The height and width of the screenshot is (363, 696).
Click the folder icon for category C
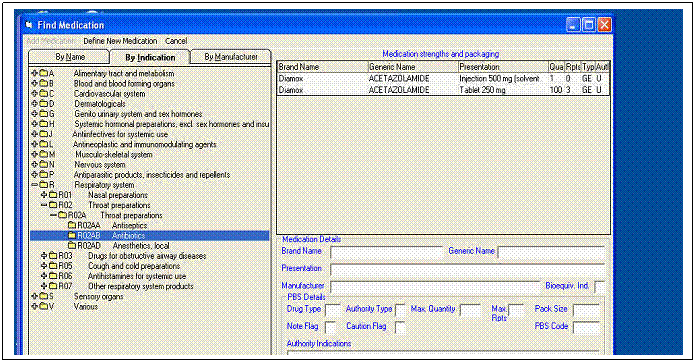[44, 94]
